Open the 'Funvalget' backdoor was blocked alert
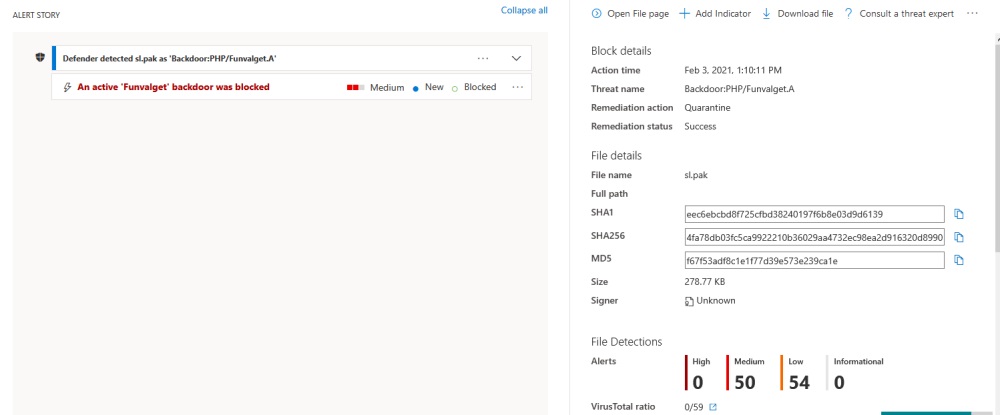The height and width of the screenshot is (415, 1000). (x=173, y=87)
